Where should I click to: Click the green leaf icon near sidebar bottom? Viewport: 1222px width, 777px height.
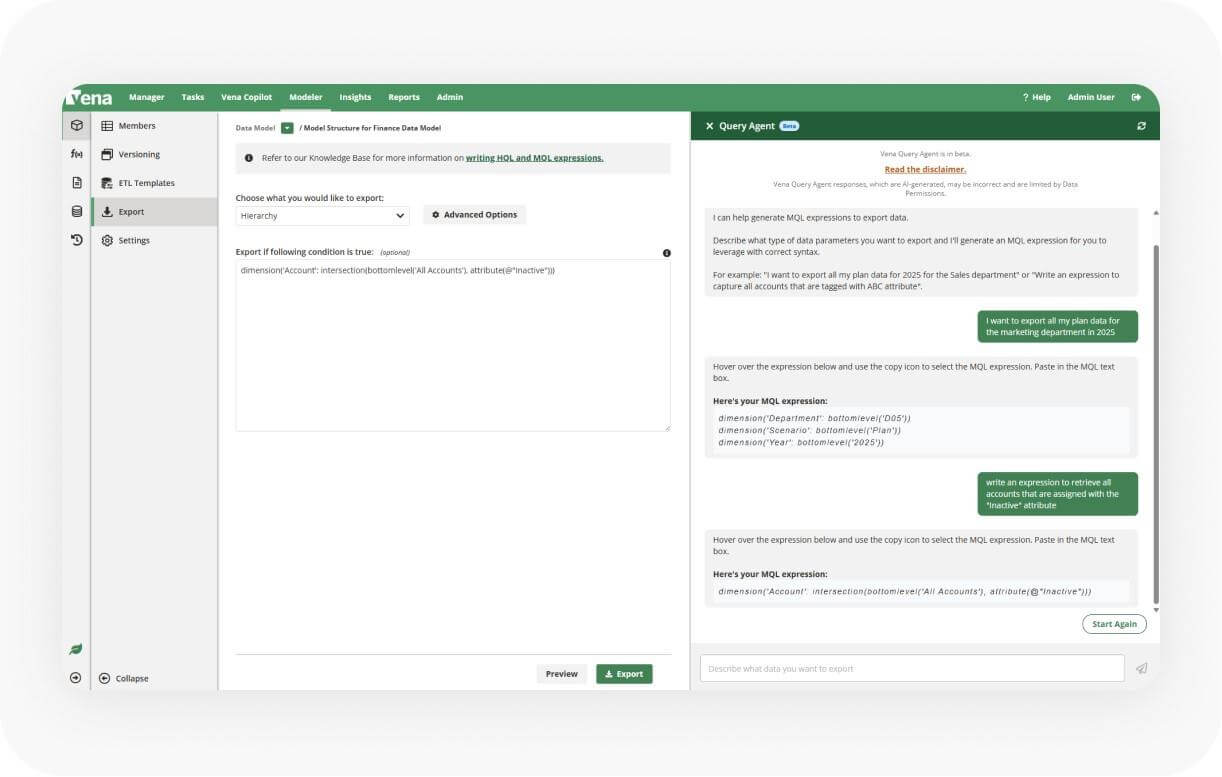pos(75,650)
